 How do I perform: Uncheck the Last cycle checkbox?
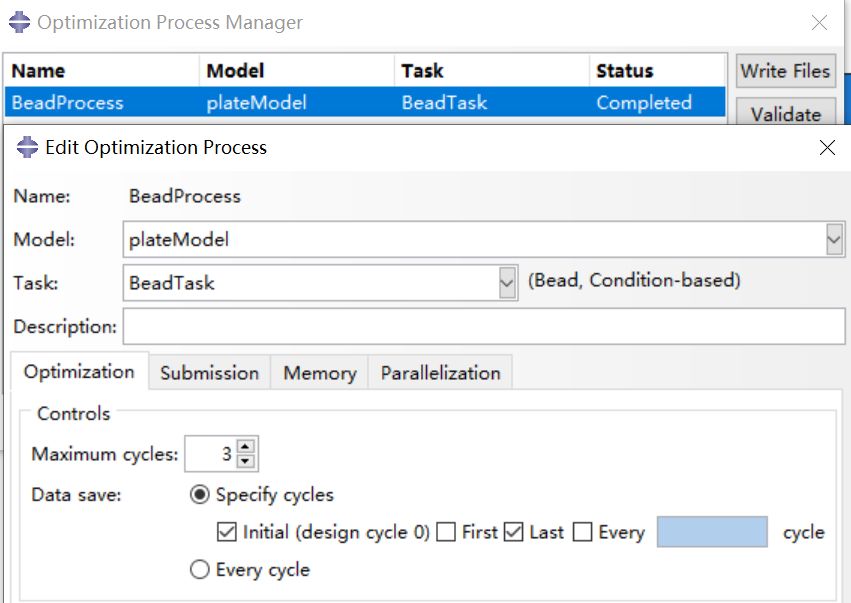coord(514,532)
